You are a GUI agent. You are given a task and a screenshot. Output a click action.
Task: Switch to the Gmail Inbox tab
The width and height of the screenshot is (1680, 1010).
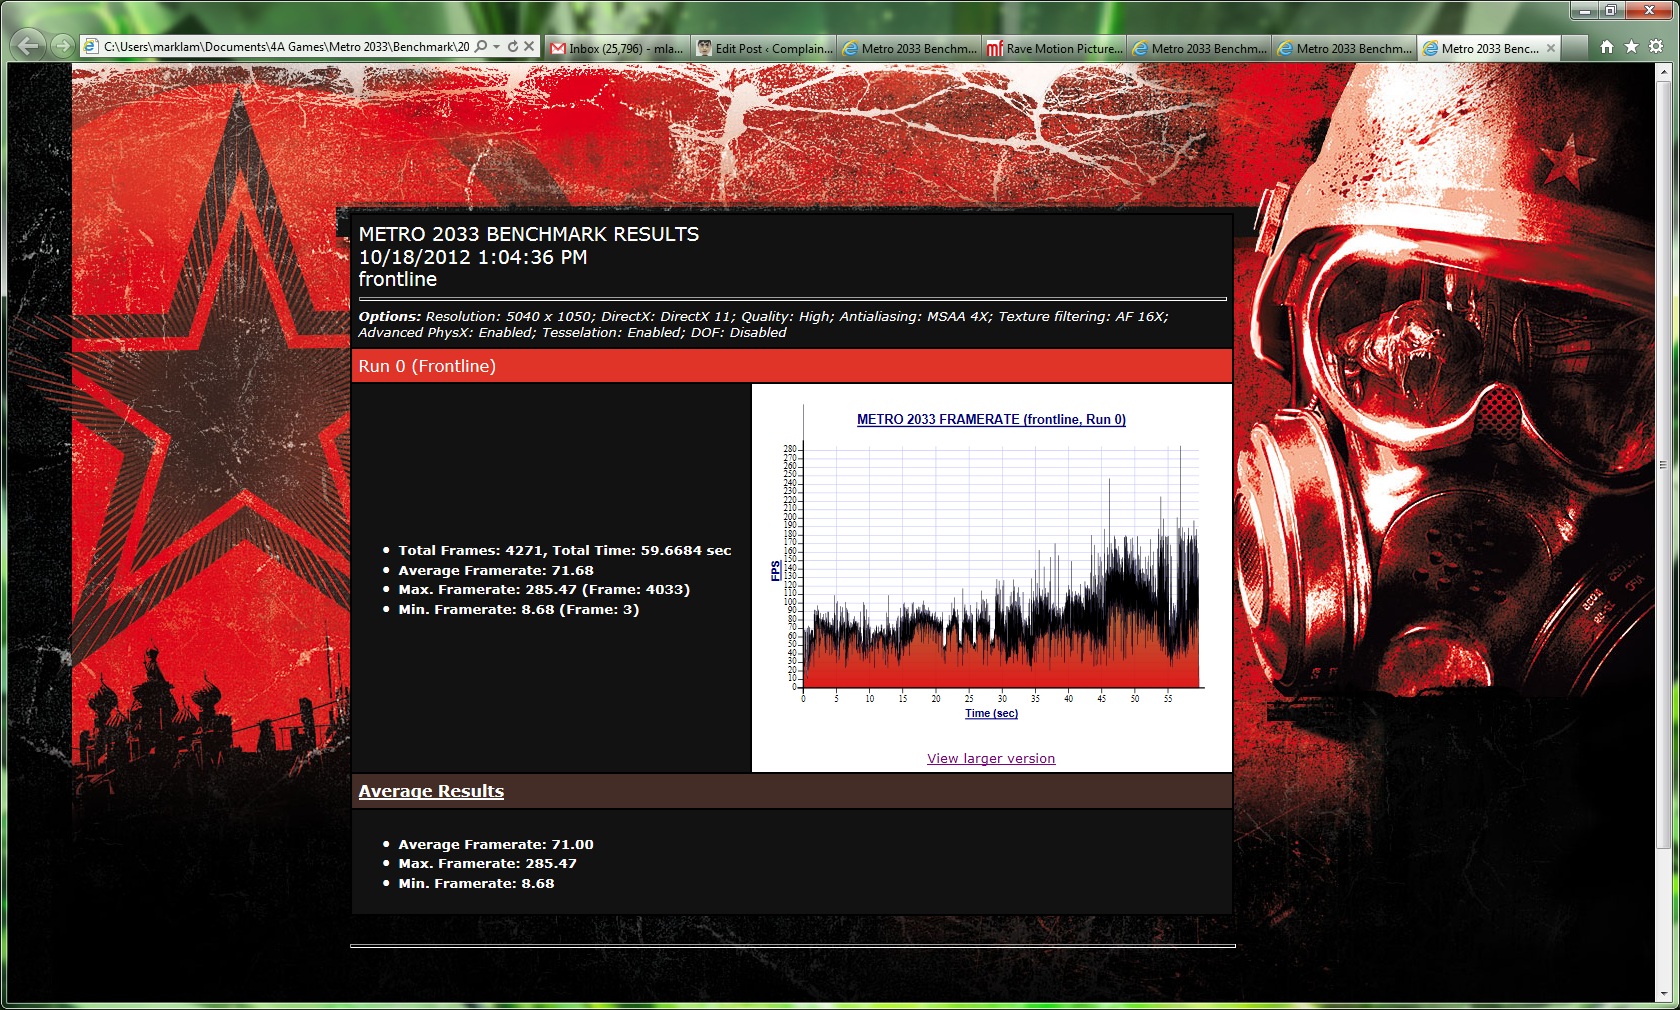pyautogui.click(x=617, y=48)
